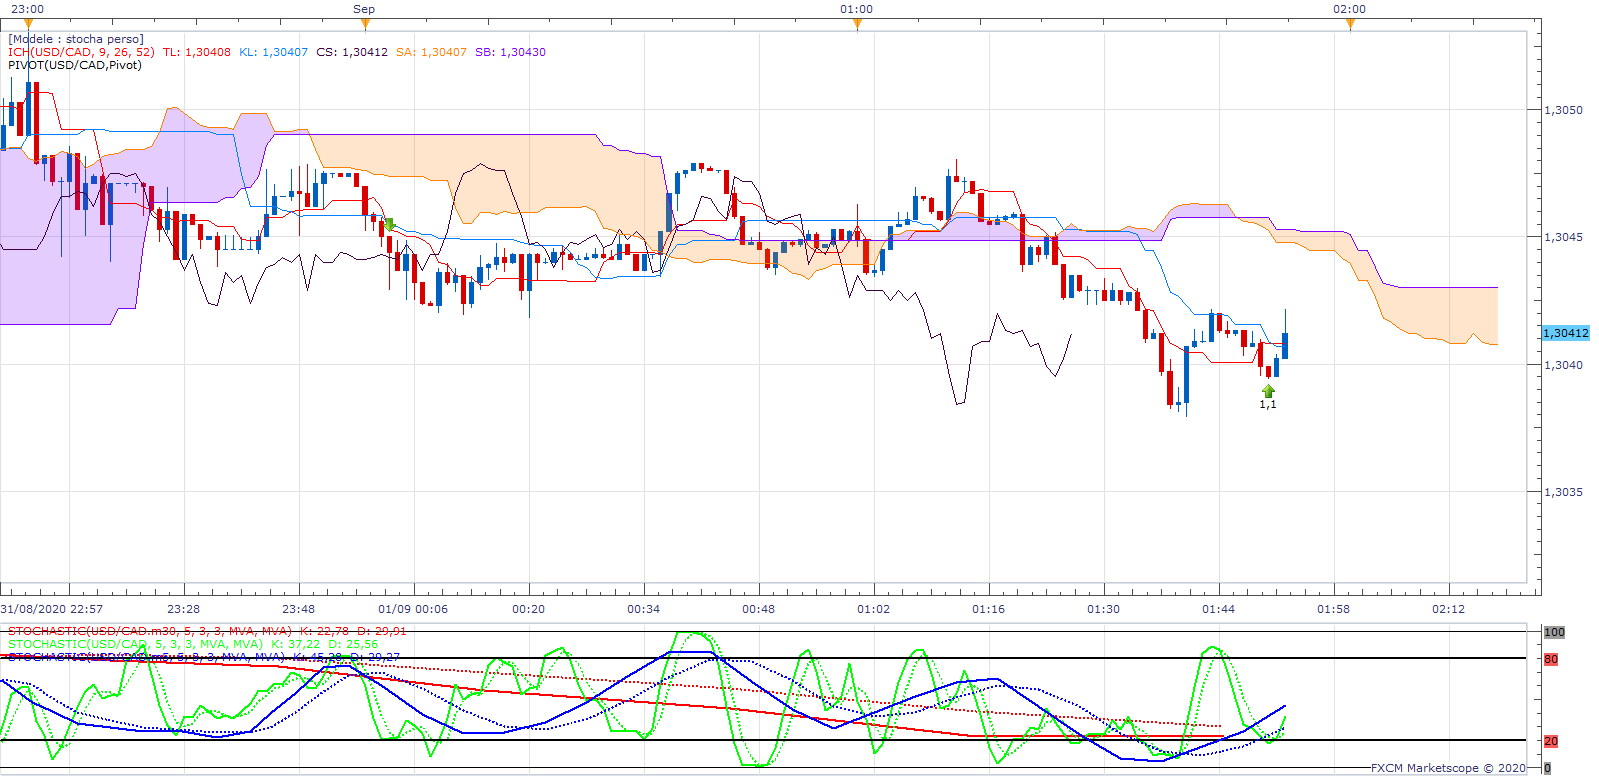This screenshot has height=776, width=1599.
Task: Click the 31/08/2020 22:57 time label
Action: [x=52, y=609]
